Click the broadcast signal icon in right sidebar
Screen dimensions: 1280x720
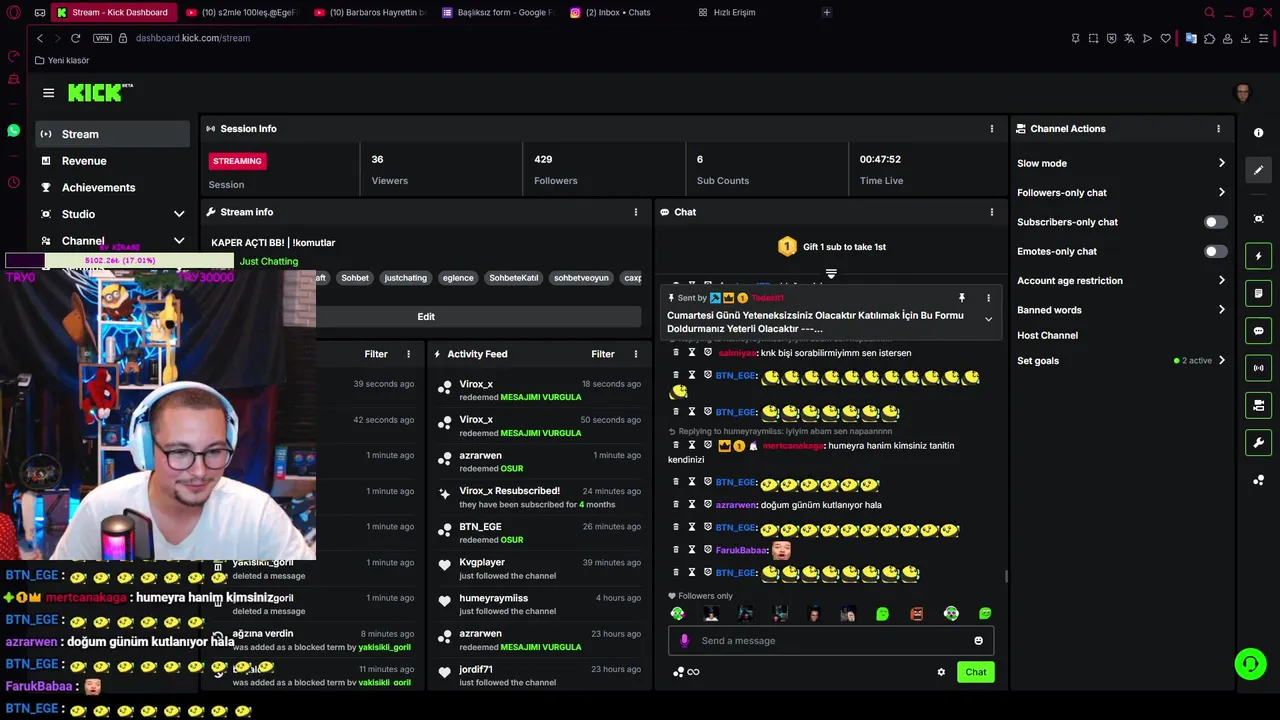1258,368
